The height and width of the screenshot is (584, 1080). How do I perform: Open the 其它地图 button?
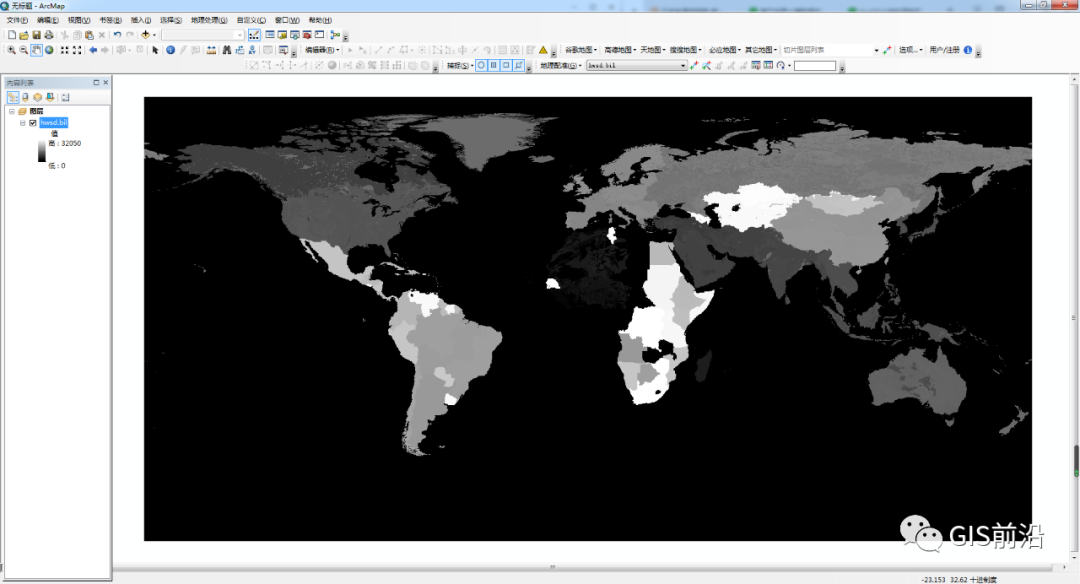tap(760, 50)
